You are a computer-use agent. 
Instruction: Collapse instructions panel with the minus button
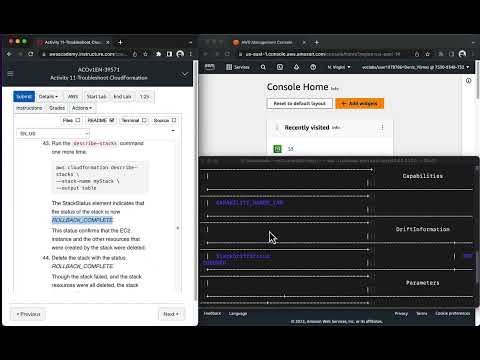173,130
